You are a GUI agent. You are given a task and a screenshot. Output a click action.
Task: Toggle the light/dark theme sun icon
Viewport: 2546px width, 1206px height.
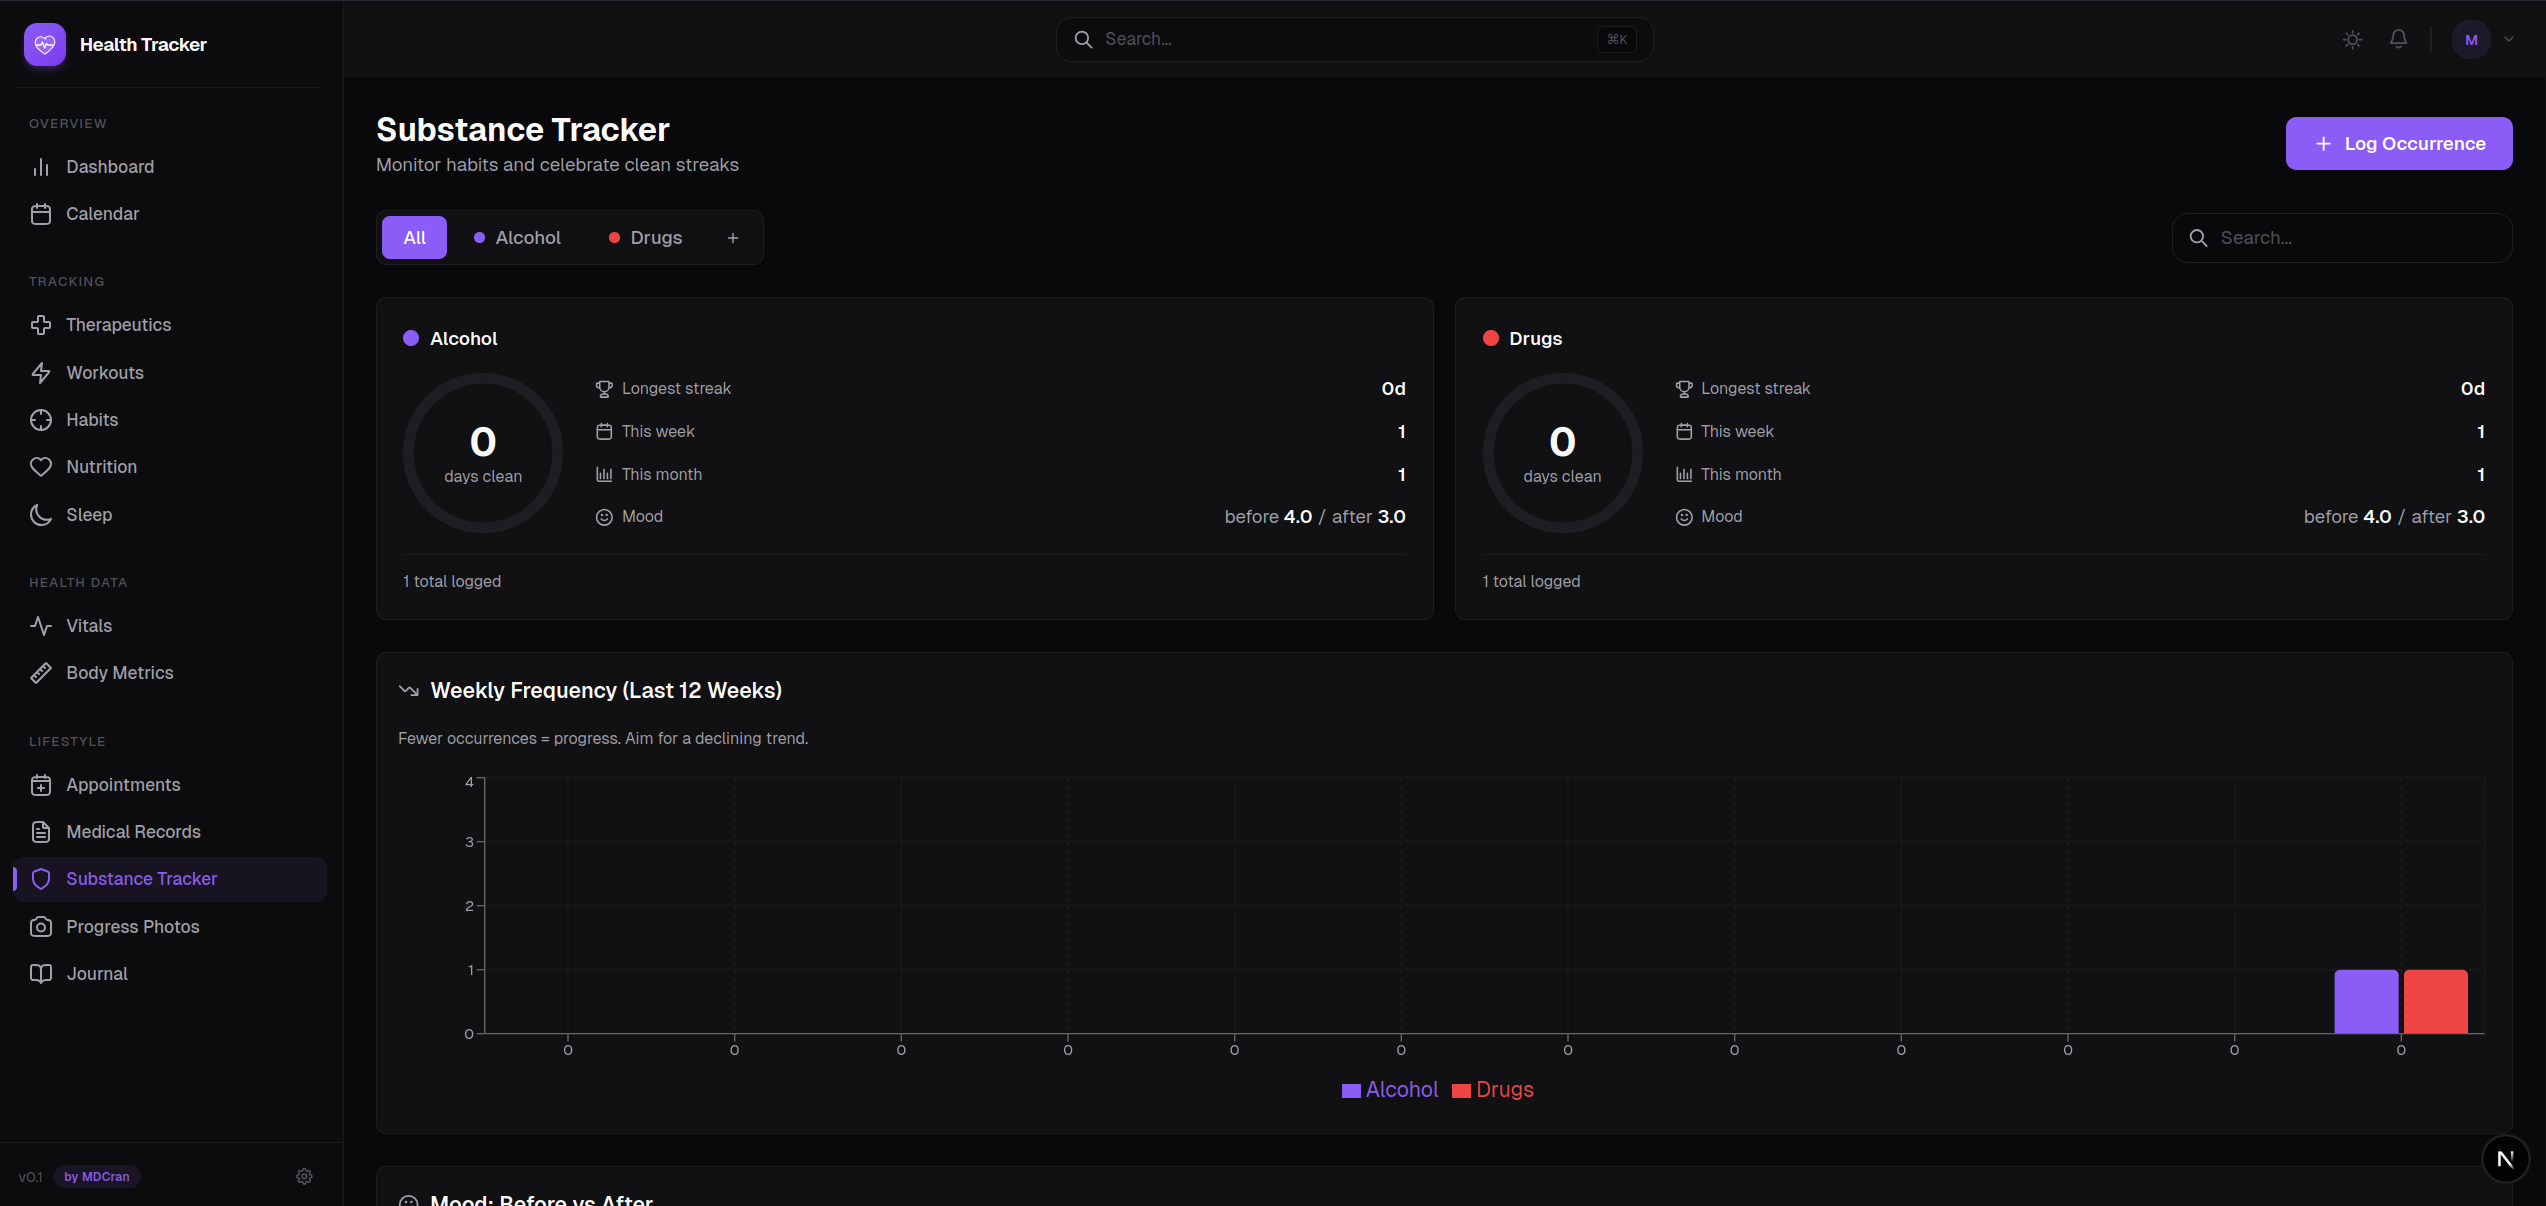[x=2353, y=40]
